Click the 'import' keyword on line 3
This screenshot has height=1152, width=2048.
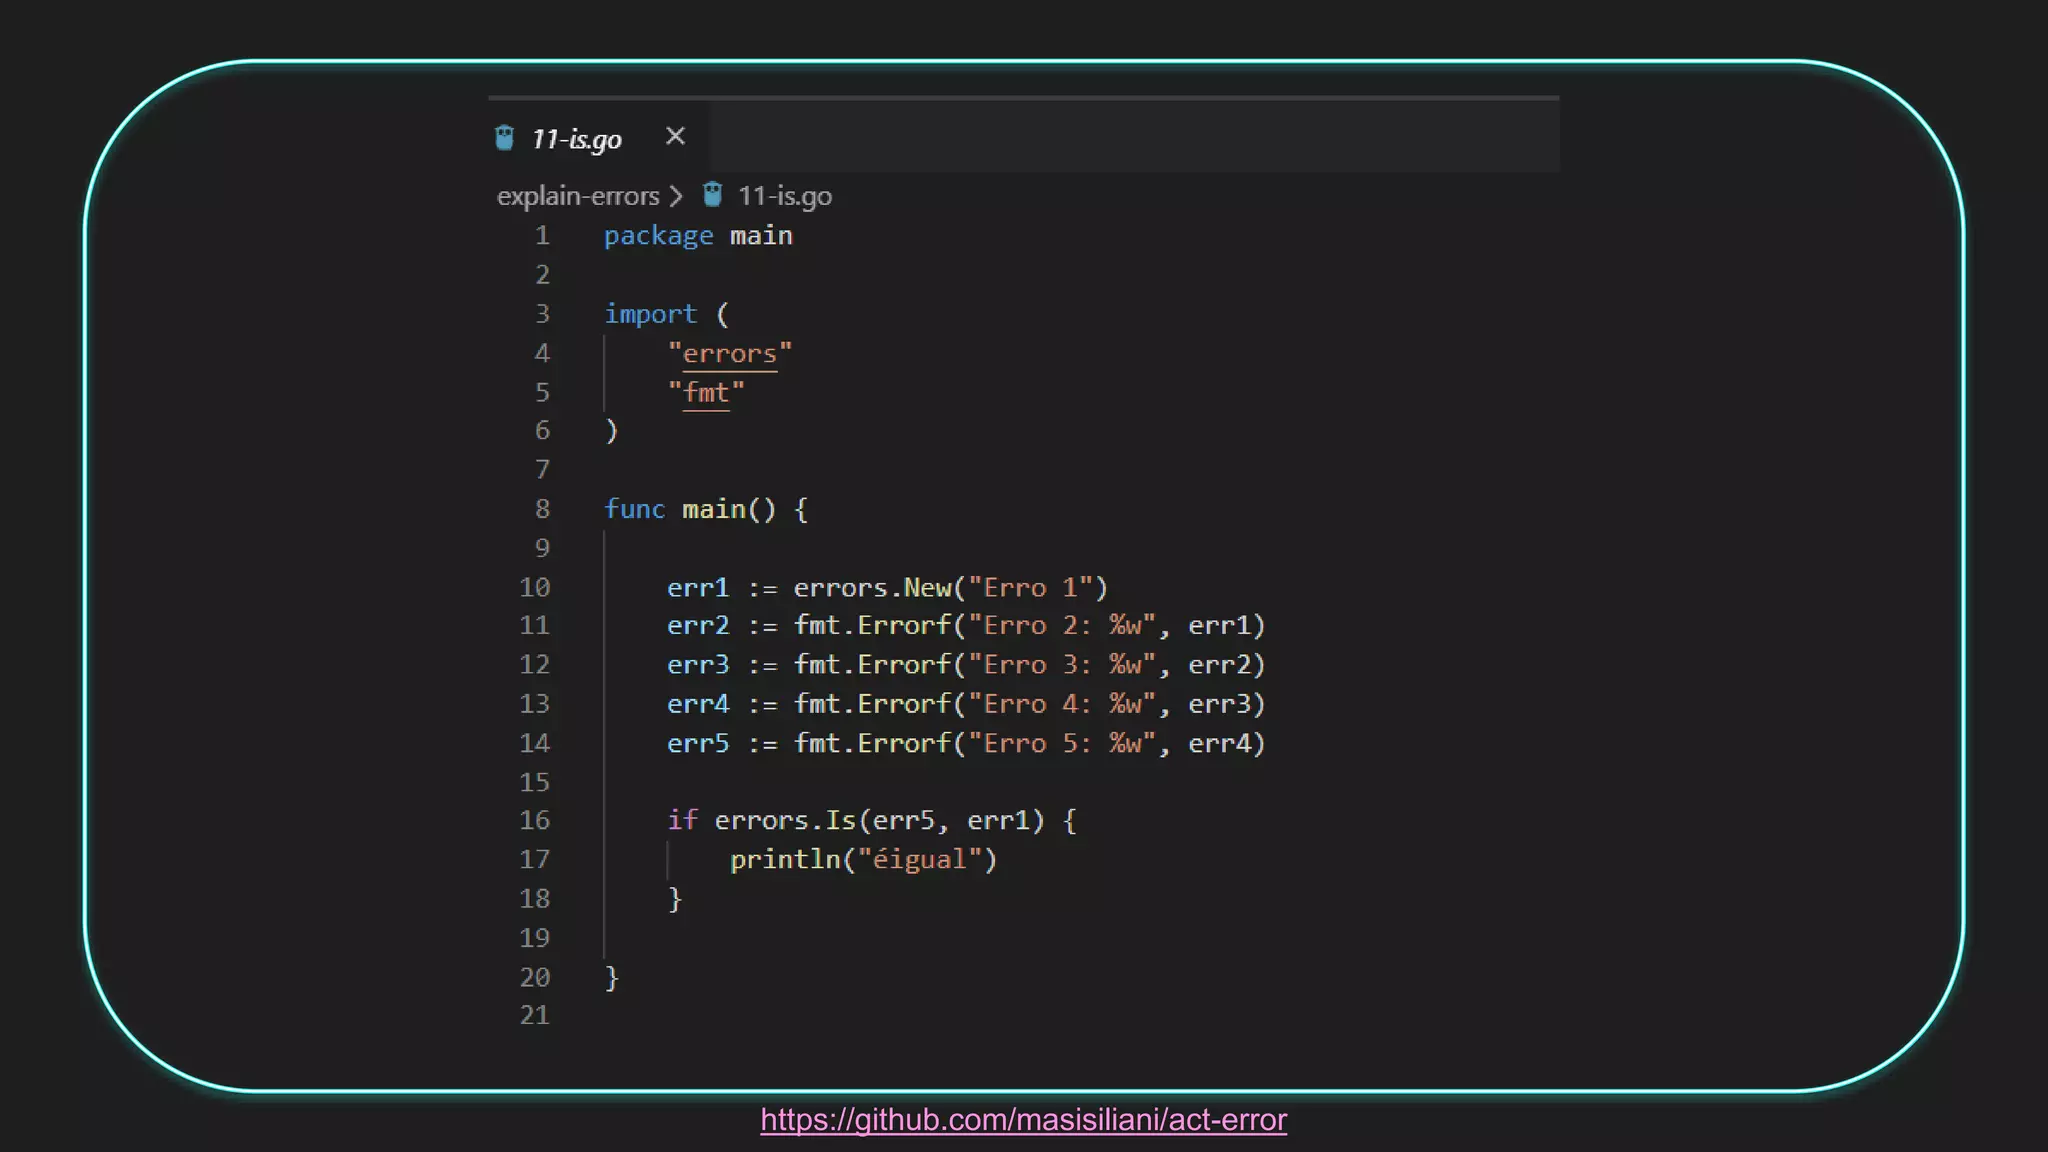[x=651, y=315]
